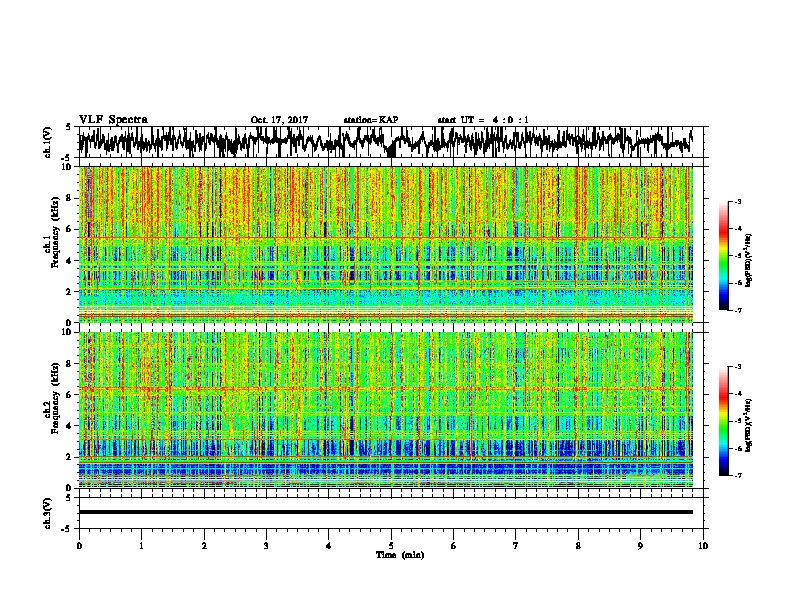Viewport: 792px width, 612px height.
Task: Click the flat black ch.3 signal line
Action: click(385, 512)
